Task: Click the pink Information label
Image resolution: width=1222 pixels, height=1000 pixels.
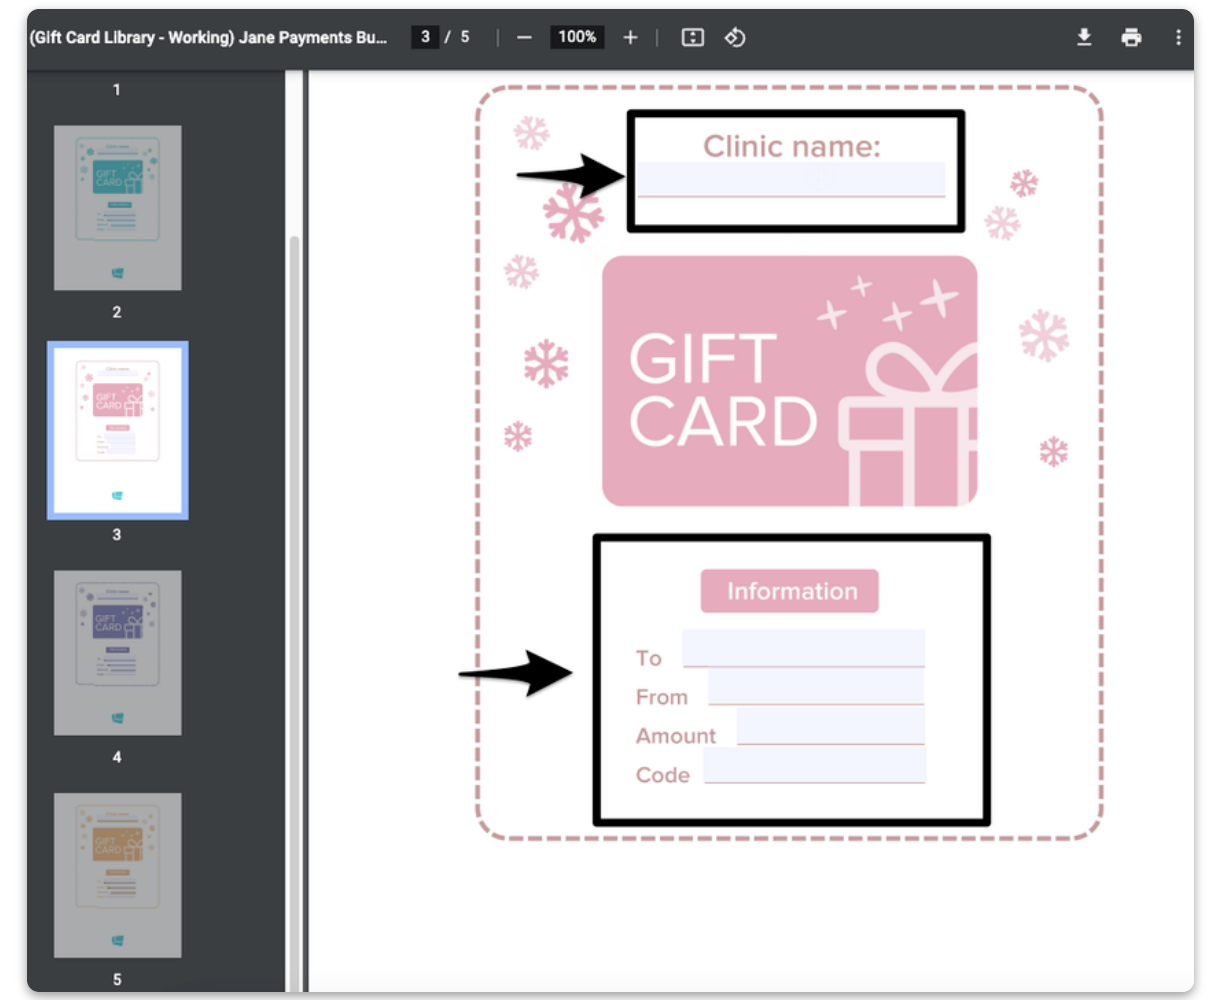Action: tap(790, 590)
